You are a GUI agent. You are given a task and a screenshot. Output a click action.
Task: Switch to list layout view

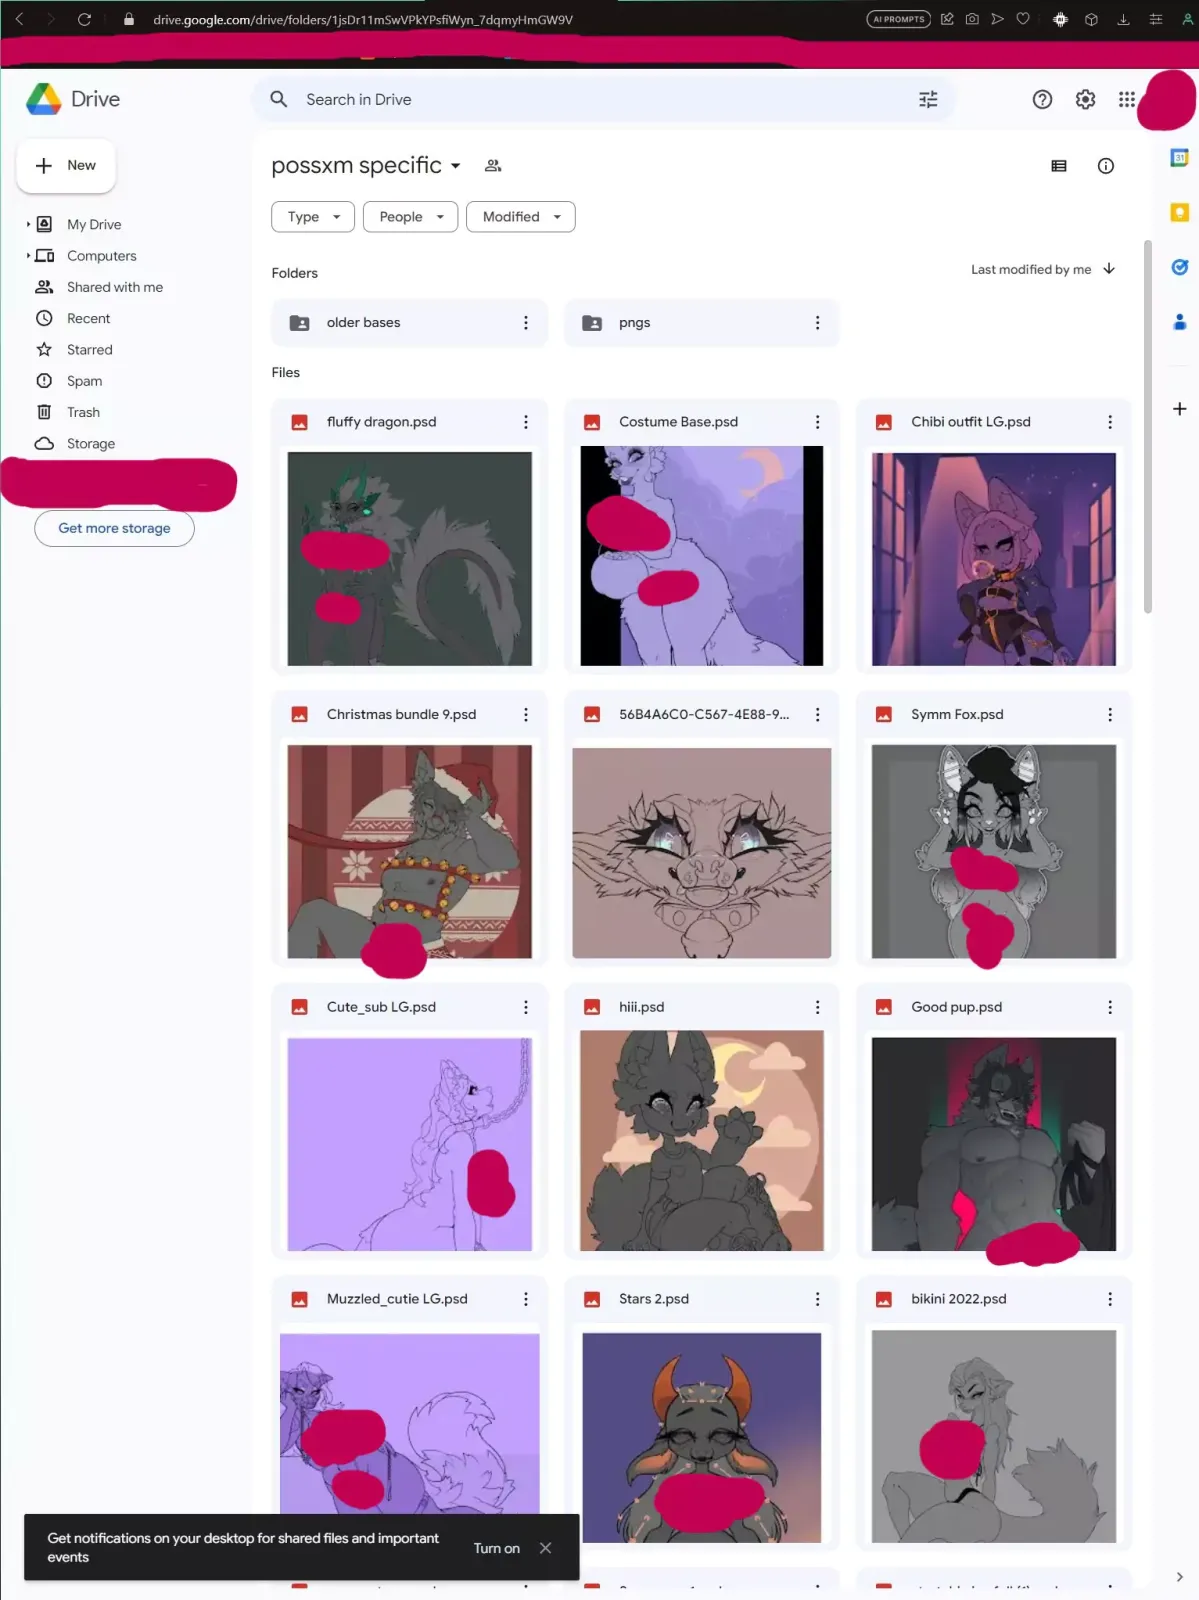(1059, 166)
